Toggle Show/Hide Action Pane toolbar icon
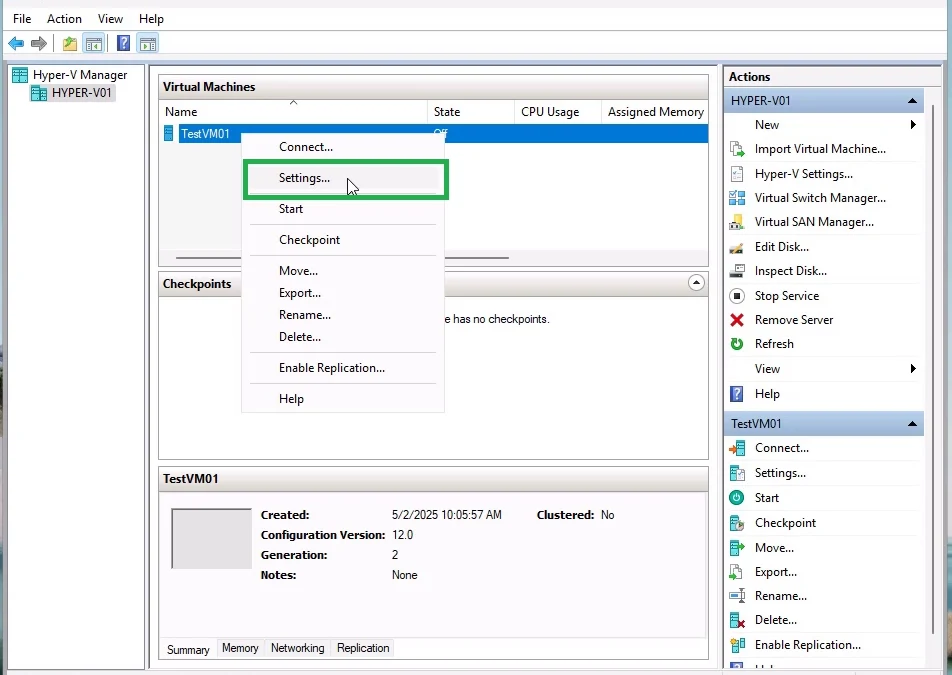Image resolution: width=952 pixels, height=675 pixels. pos(148,44)
